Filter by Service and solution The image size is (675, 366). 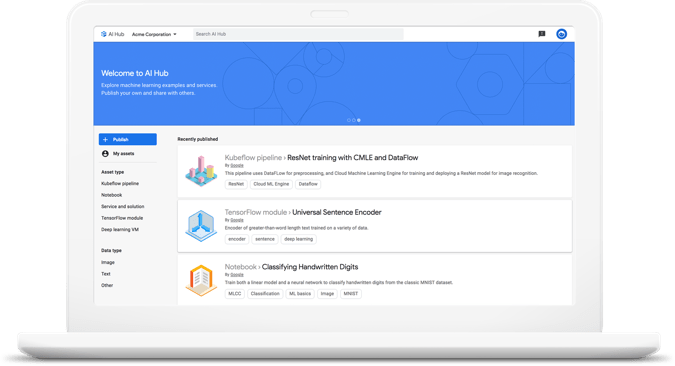point(123,207)
